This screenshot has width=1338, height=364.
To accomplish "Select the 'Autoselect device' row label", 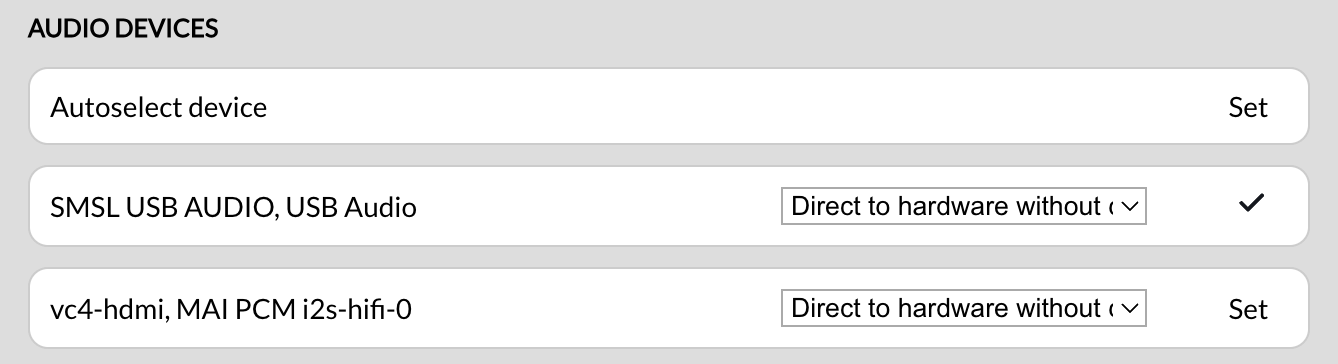I will point(159,107).
